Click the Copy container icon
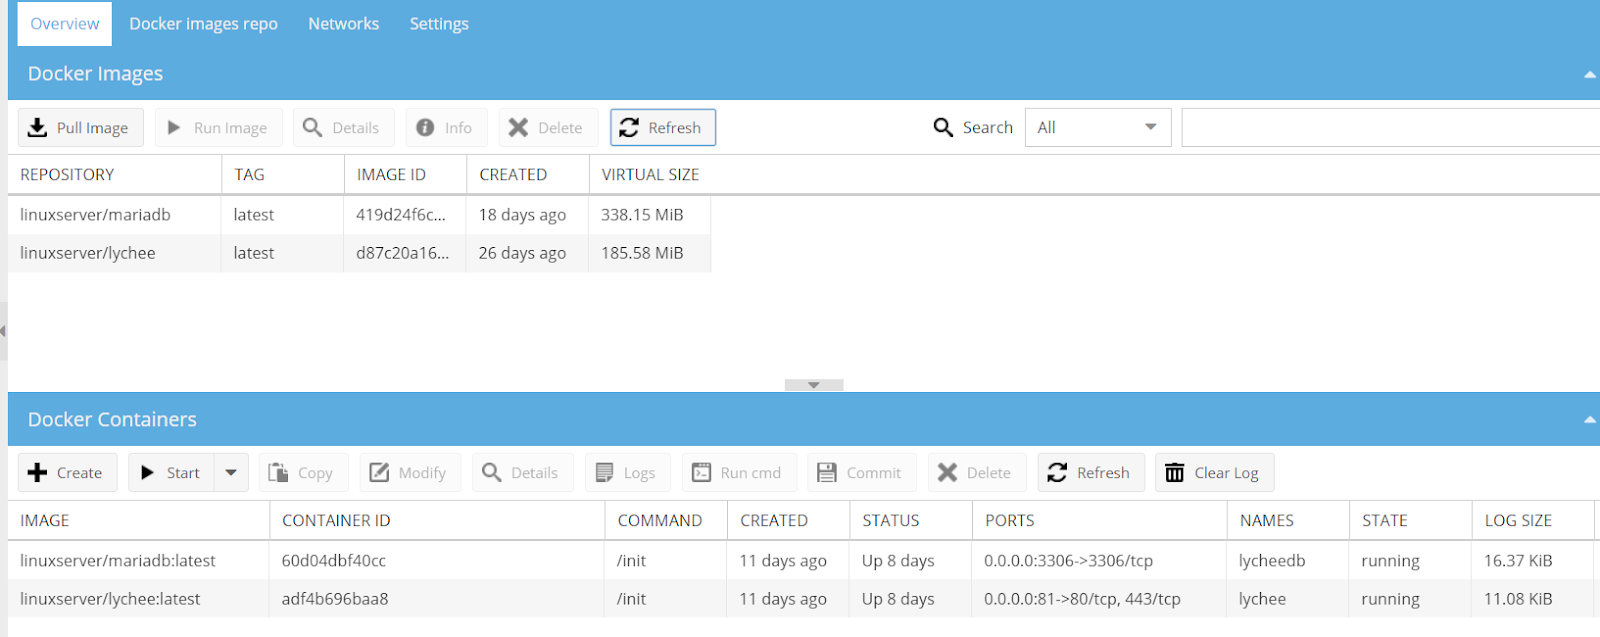 278,473
